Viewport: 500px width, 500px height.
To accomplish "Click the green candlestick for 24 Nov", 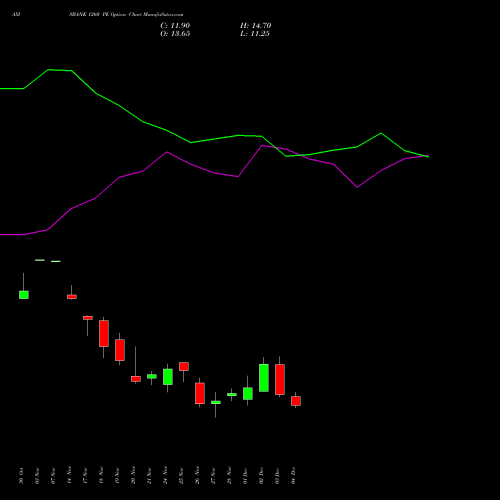I will [x=168, y=377].
